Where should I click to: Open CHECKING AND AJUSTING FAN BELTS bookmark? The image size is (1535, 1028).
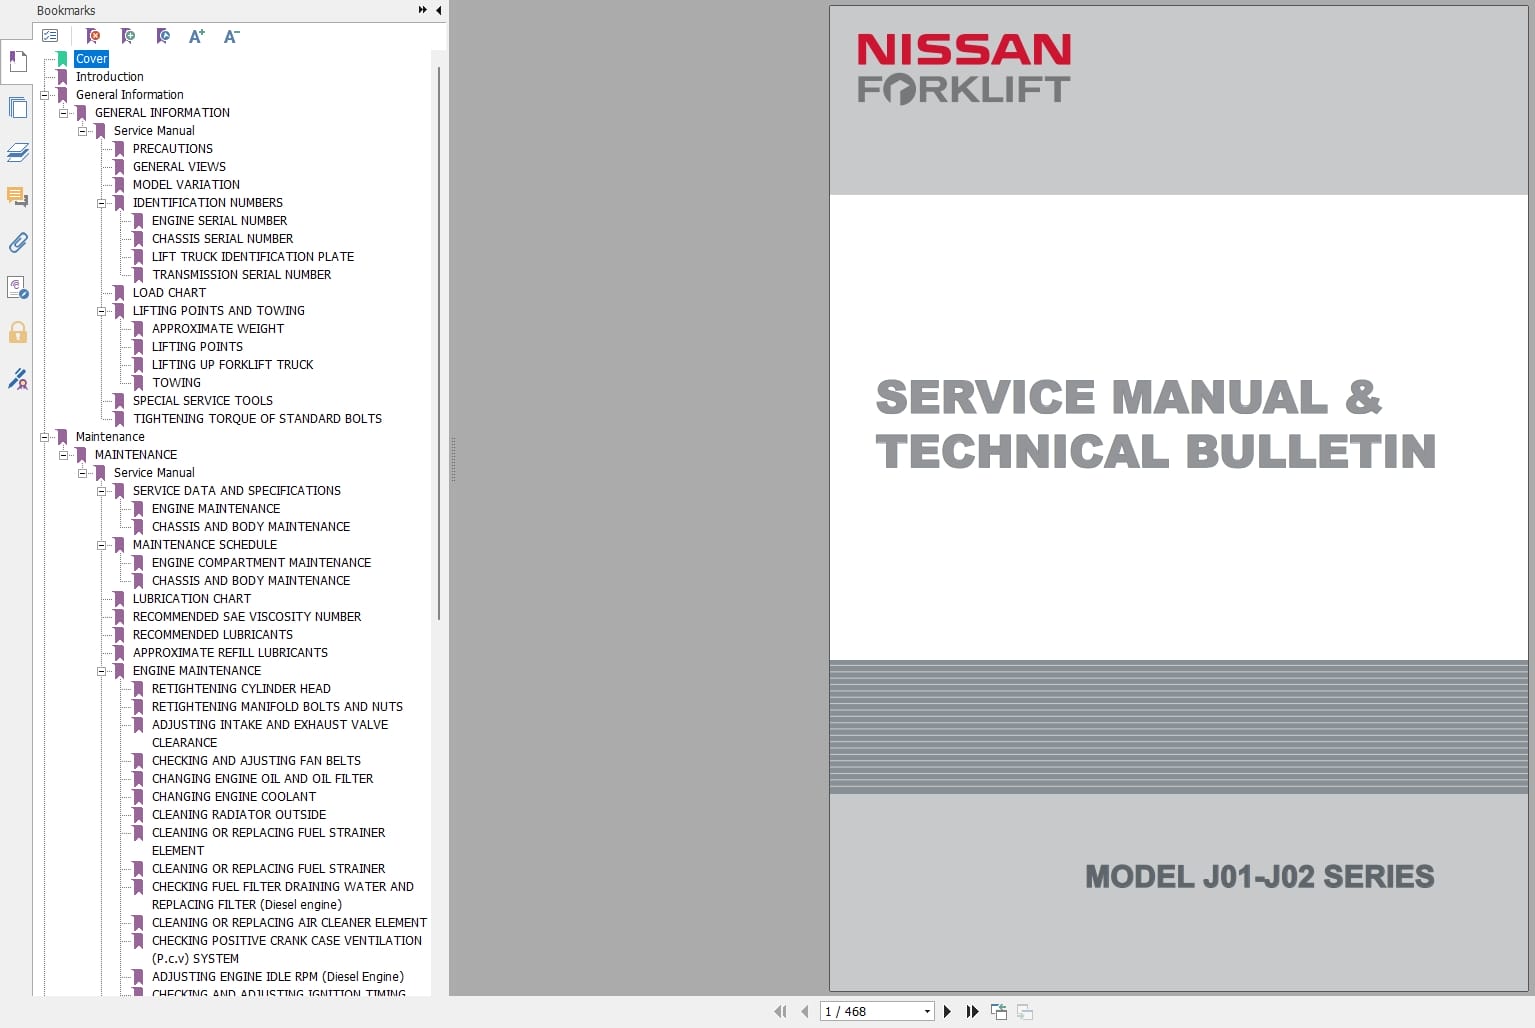[x=256, y=761]
